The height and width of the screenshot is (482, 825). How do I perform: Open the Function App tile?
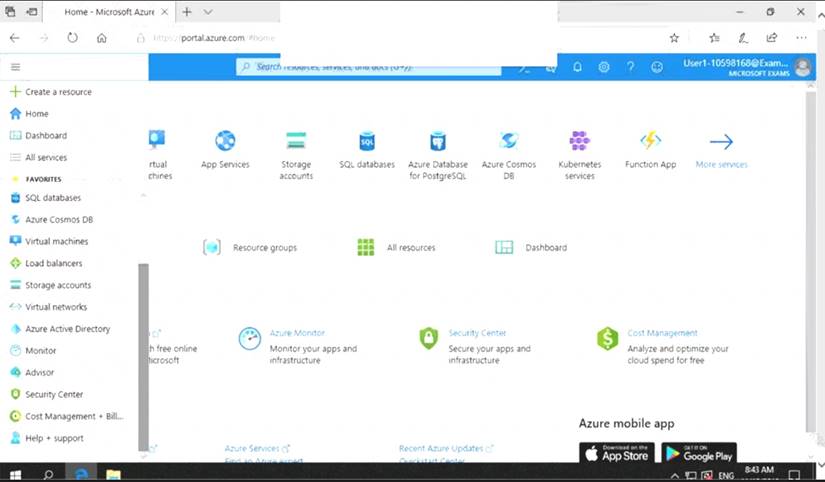click(x=650, y=150)
